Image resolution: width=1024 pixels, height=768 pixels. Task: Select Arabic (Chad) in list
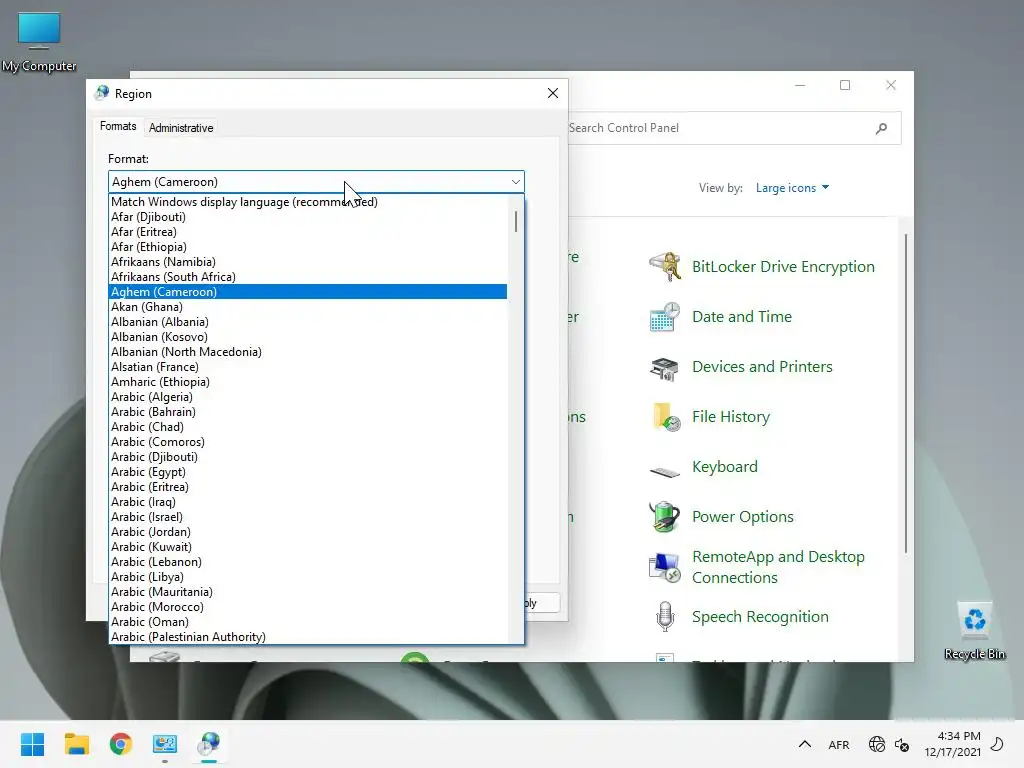pyautogui.click(x=308, y=427)
